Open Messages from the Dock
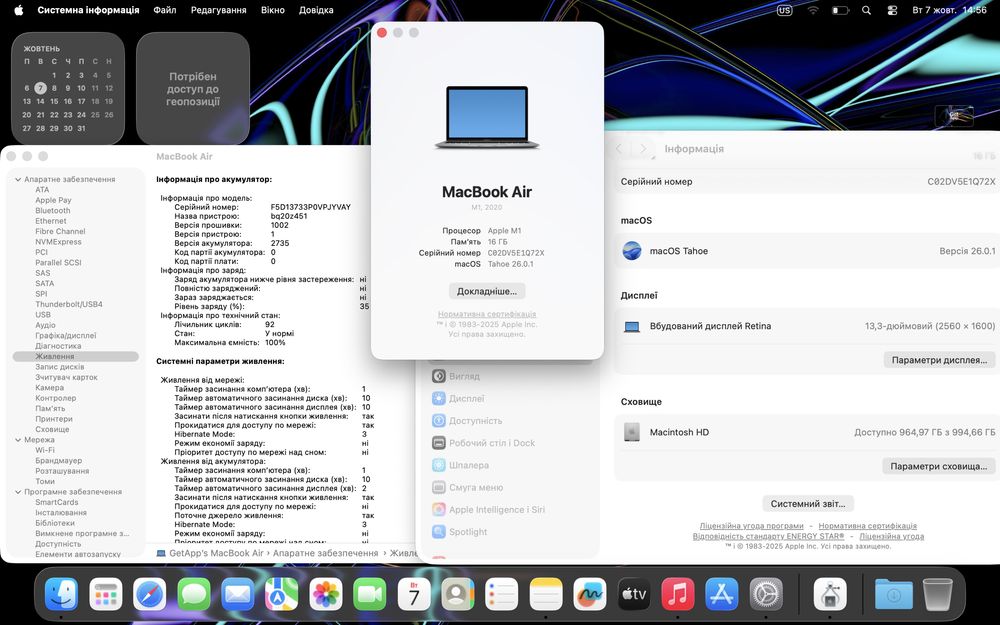The image size is (1000, 625). tap(194, 595)
